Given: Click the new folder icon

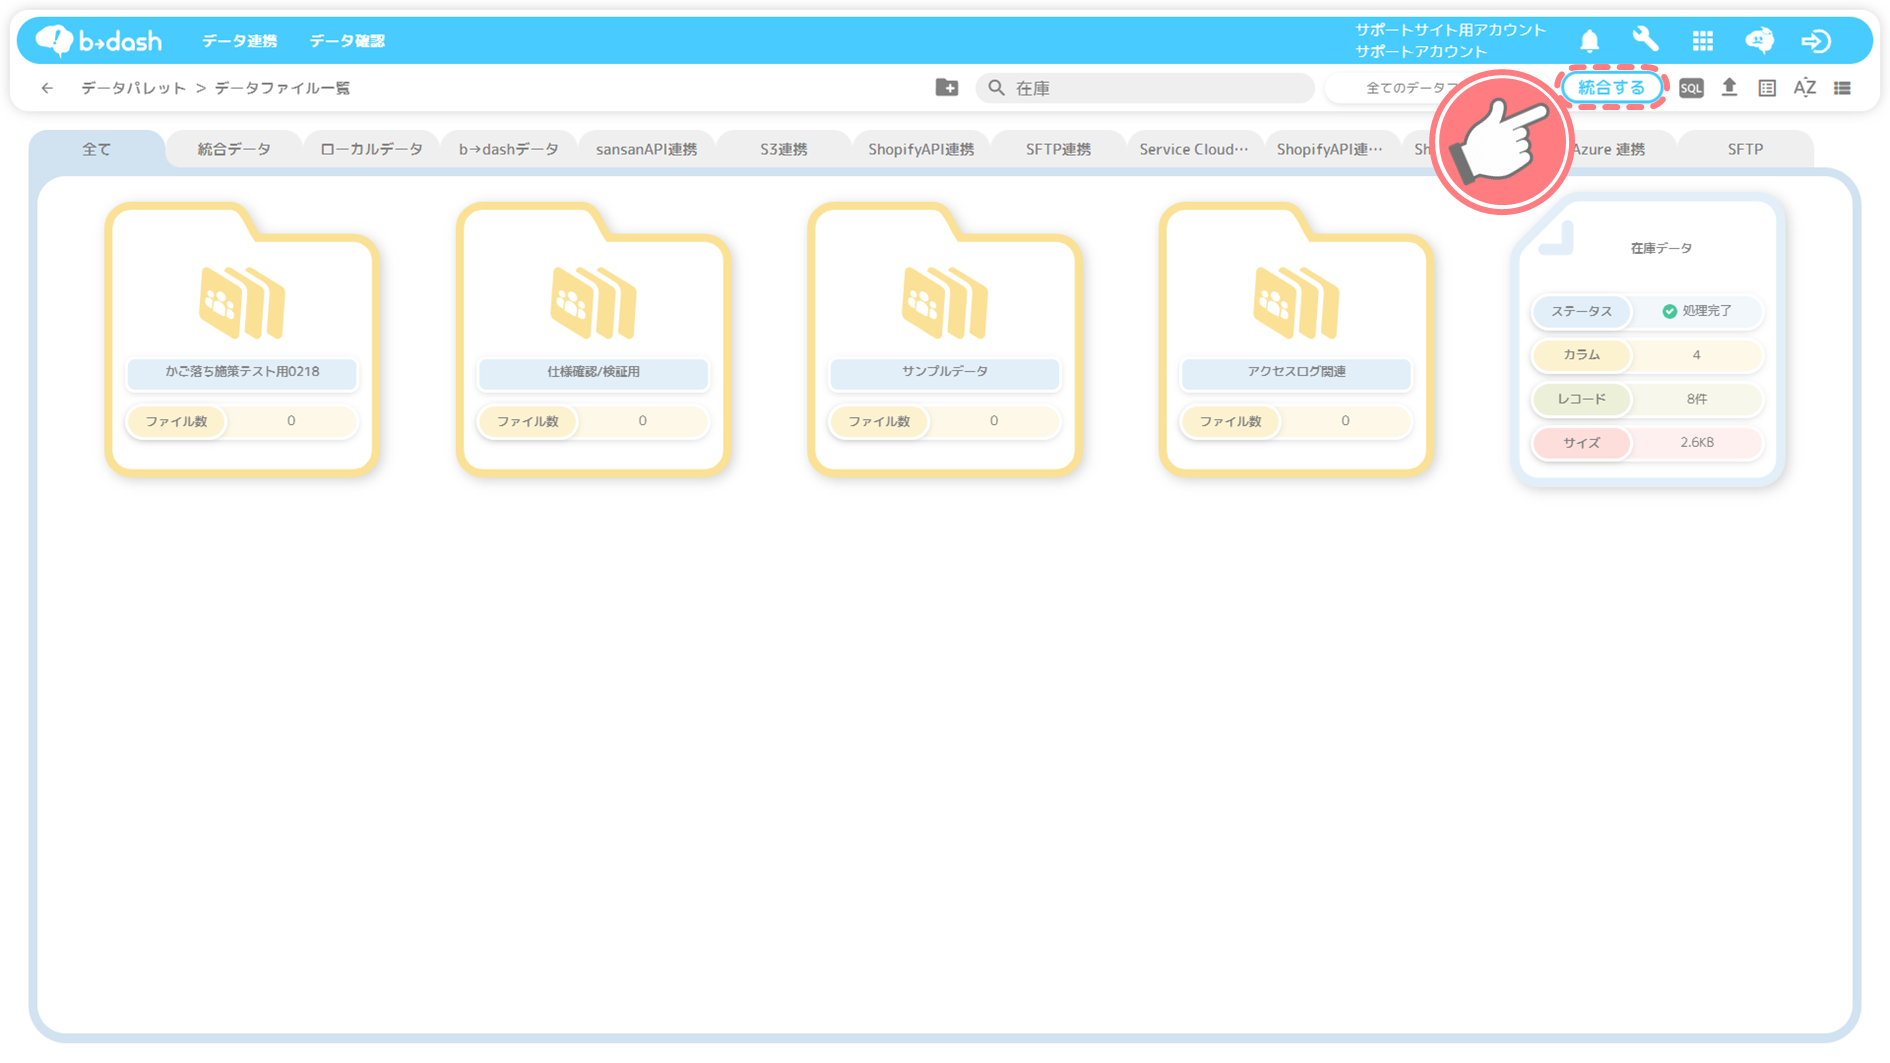Looking at the screenshot, I should click(946, 88).
